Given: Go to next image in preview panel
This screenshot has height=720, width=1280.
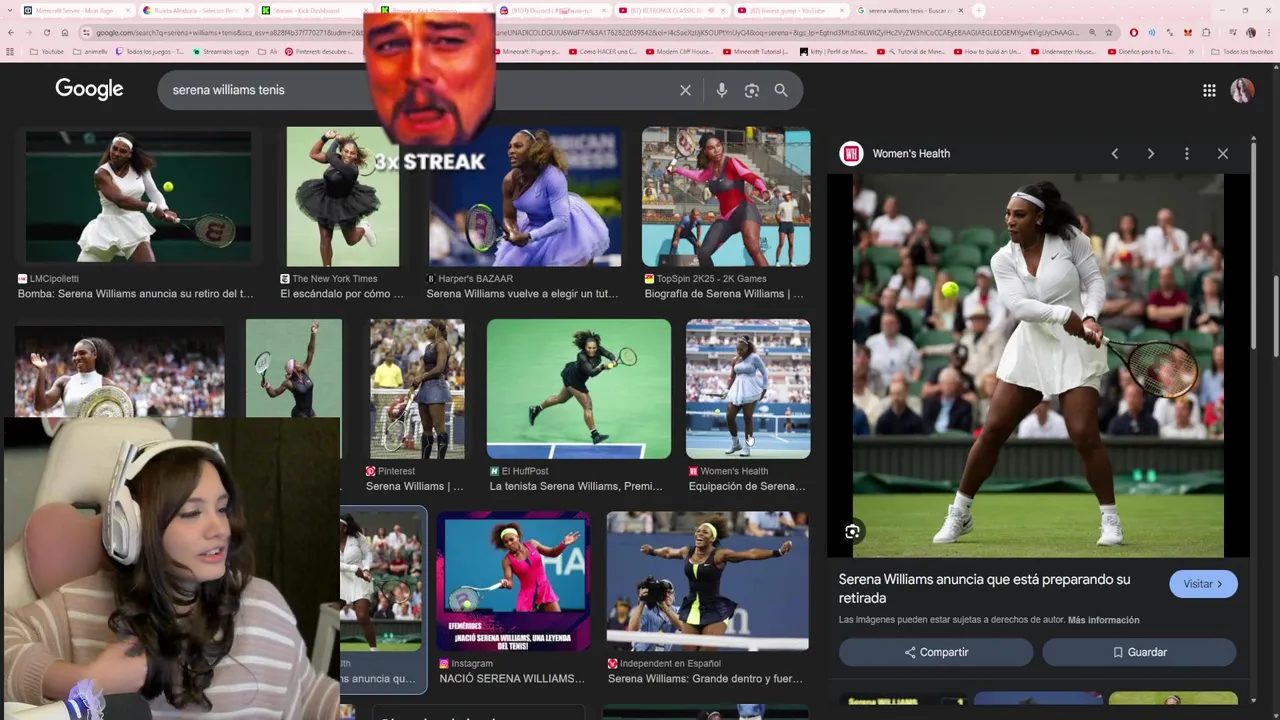Looking at the screenshot, I should 1150,153.
